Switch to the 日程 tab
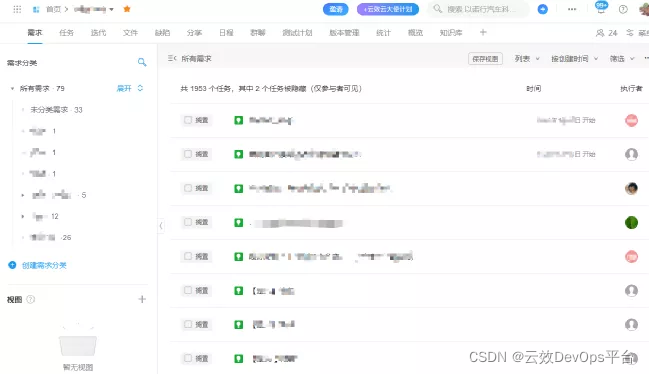Image resolution: width=649 pixels, height=374 pixels. click(x=226, y=33)
